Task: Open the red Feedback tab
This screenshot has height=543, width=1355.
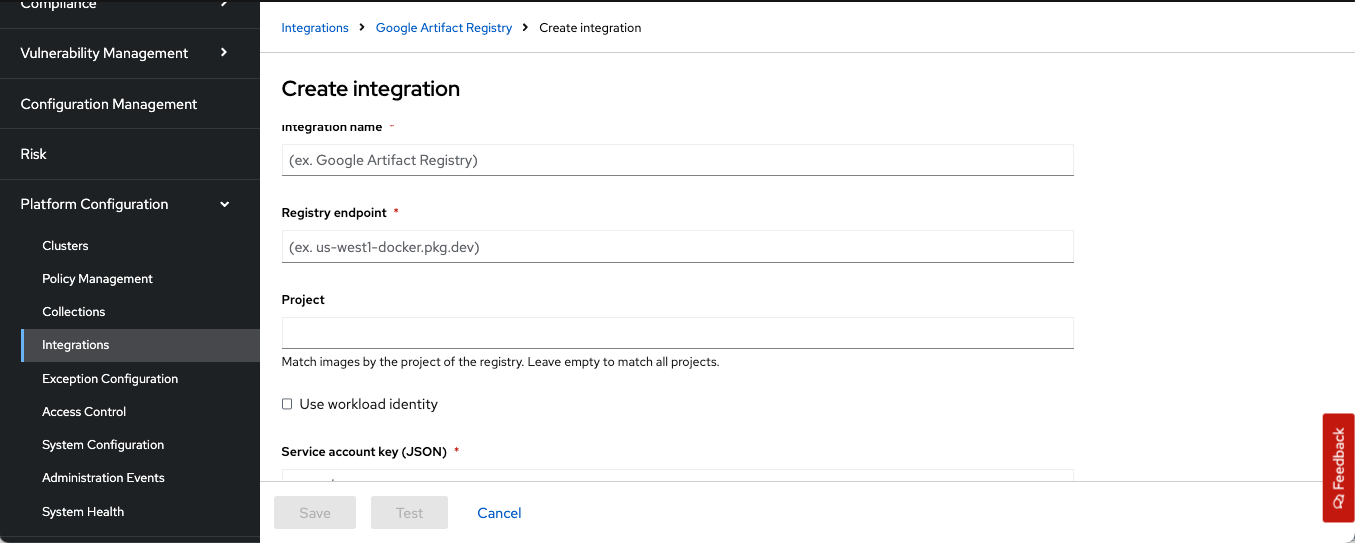Action: coord(1338,467)
